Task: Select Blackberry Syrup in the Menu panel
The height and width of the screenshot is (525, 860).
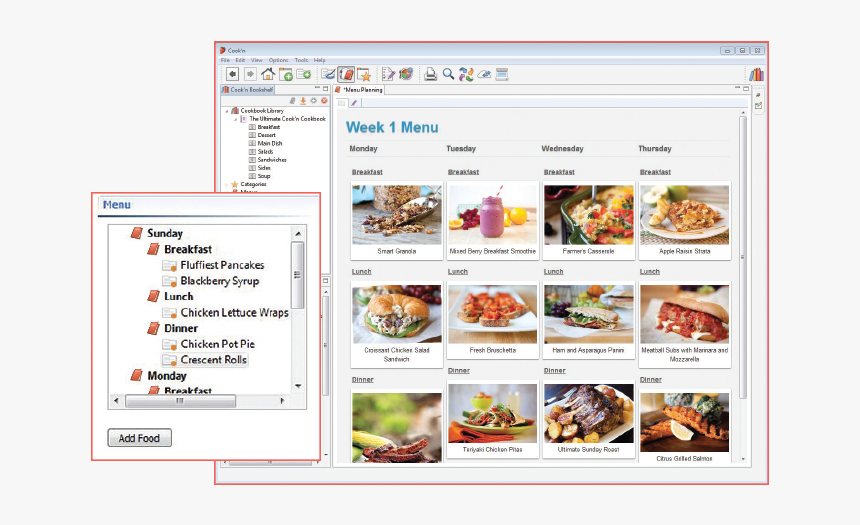Action: (219, 281)
